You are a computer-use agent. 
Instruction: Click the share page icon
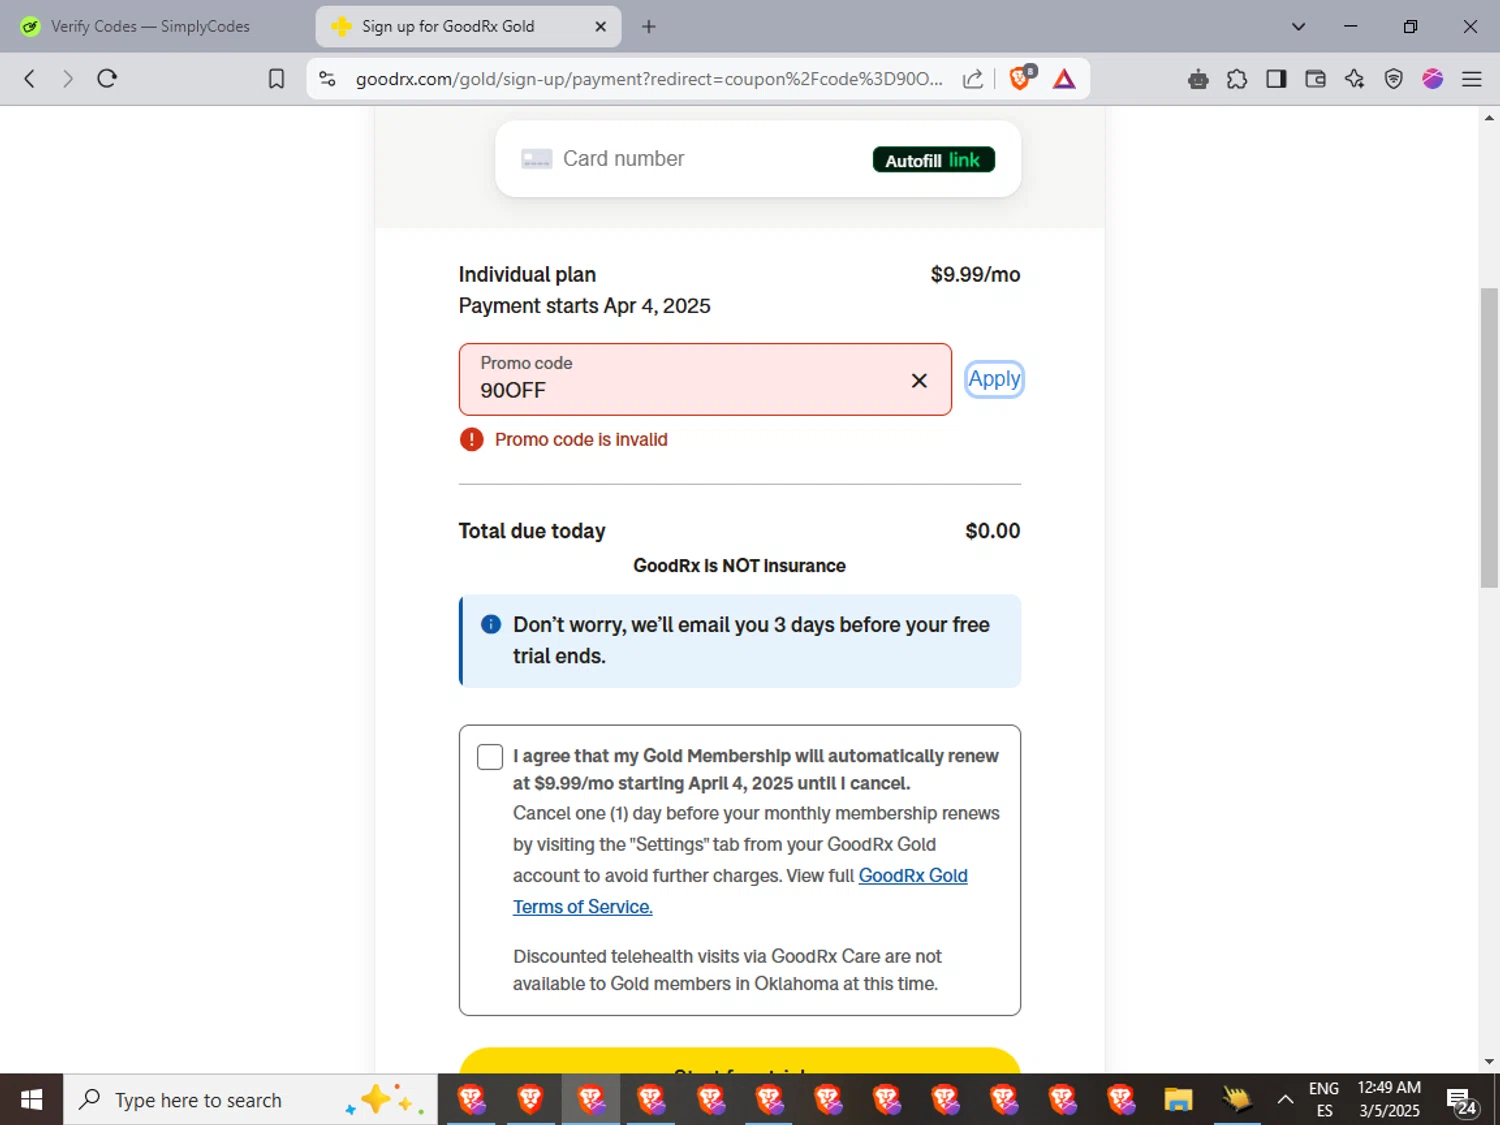tap(972, 79)
